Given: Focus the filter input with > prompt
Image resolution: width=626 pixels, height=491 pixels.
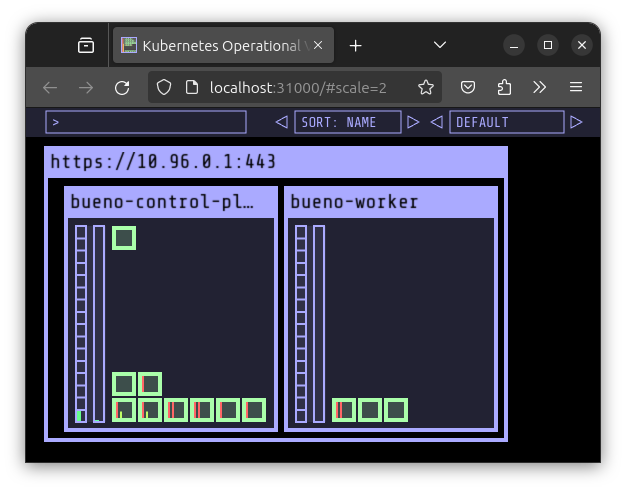Looking at the screenshot, I should pos(146,122).
